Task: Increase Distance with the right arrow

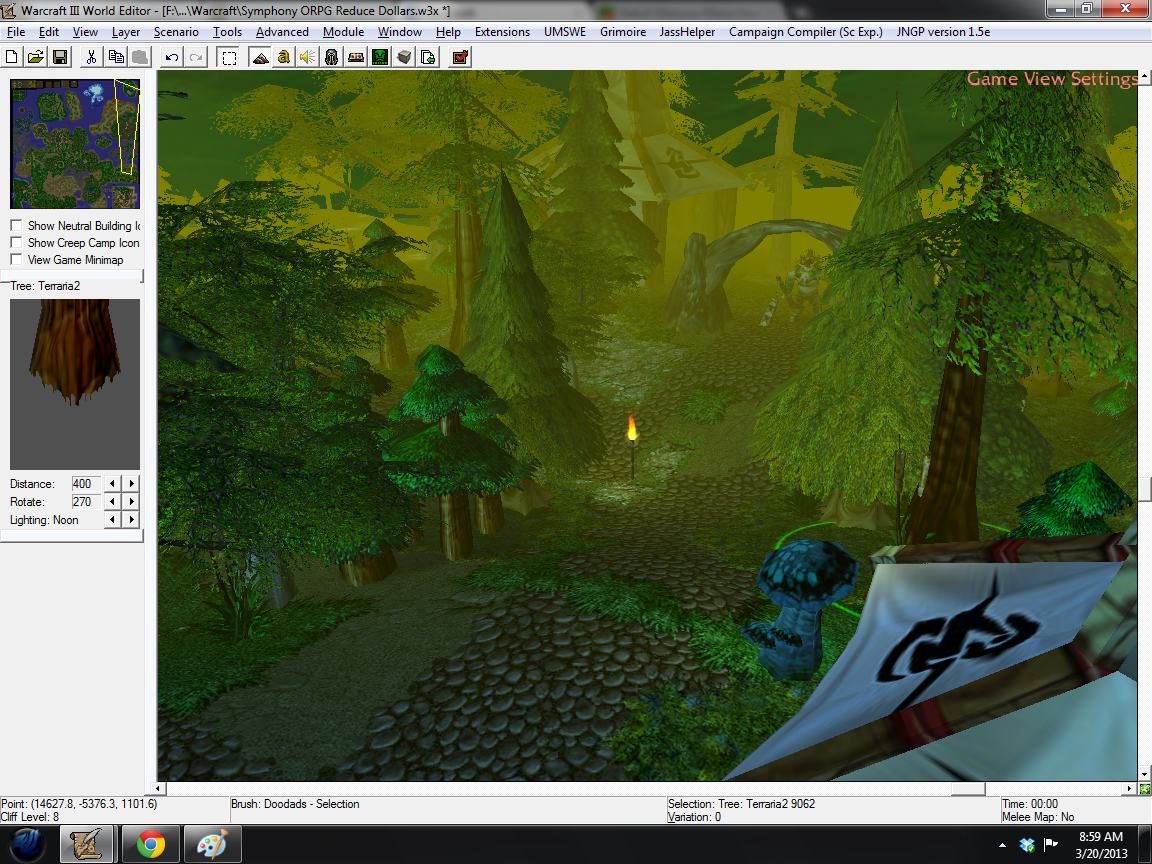Action: (132, 483)
